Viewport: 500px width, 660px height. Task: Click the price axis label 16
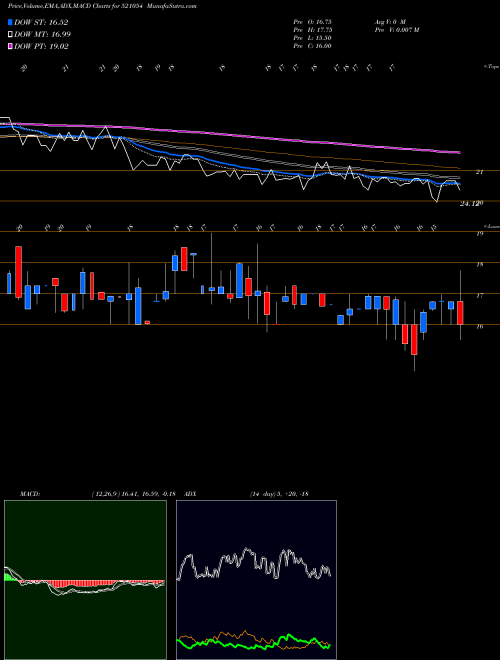point(479,327)
